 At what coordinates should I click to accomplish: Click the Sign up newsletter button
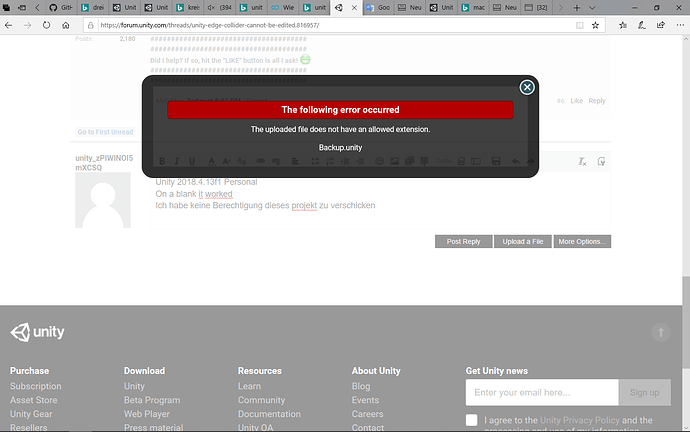tap(645, 392)
